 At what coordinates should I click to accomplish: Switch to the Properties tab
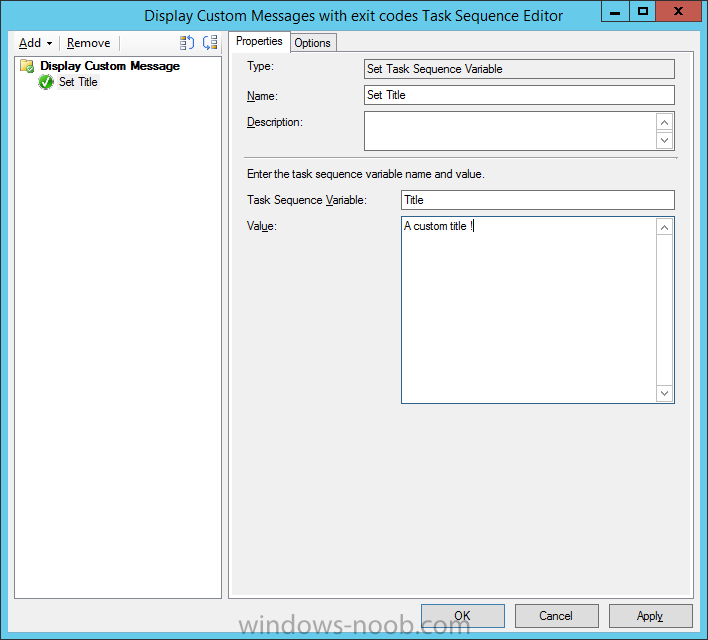click(259, 42)
